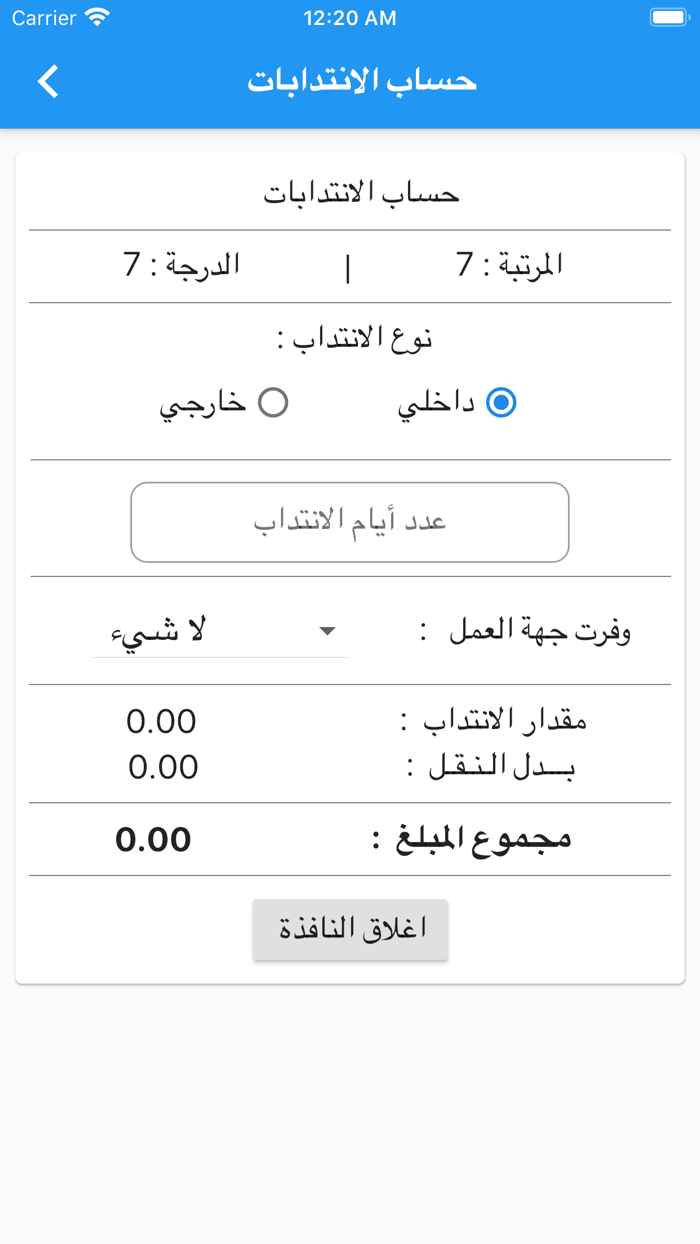Image resolution: width=700 pixels, height=1244 pixels.
Task: Tap the مقدار الانتداب 0.00 value
Action: (162, 721)
